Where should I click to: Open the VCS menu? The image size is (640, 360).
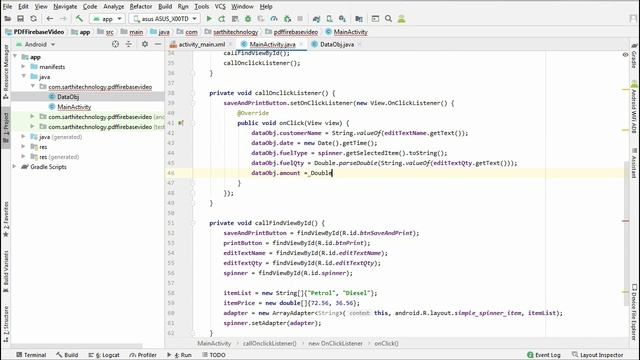[220, 7]
